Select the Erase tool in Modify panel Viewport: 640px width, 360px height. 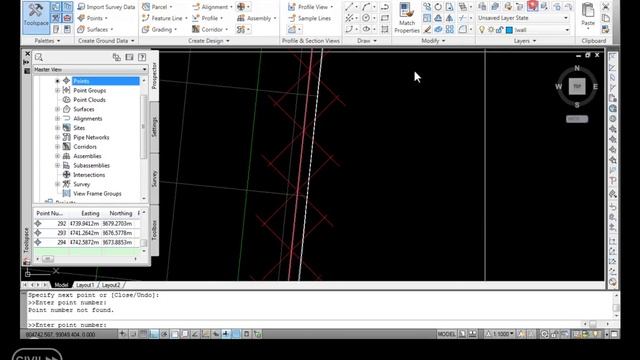click(x=427, y=29)
